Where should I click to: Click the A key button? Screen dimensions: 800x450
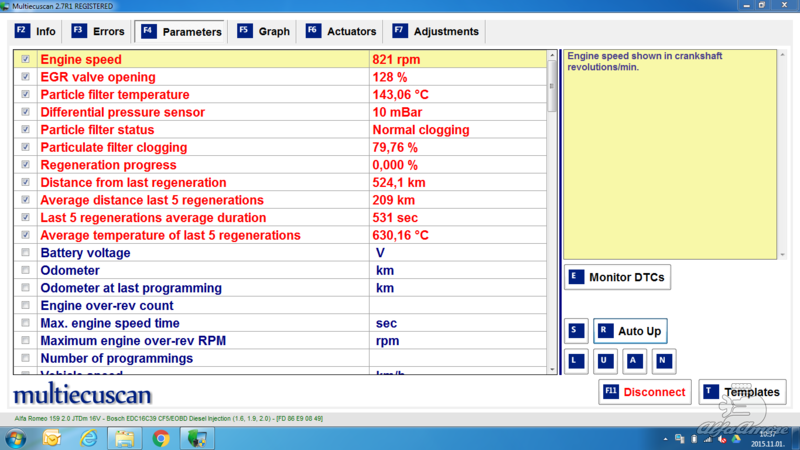click(x=634, y=361)
